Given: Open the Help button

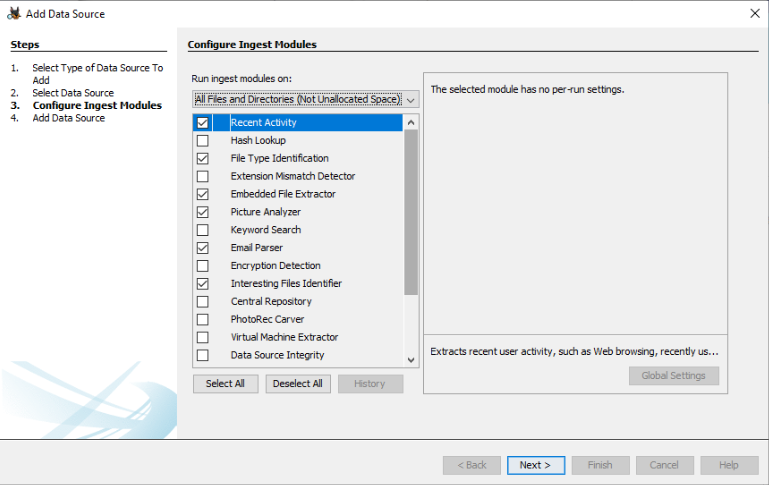Looking at the screenshot, I should 728,465.
